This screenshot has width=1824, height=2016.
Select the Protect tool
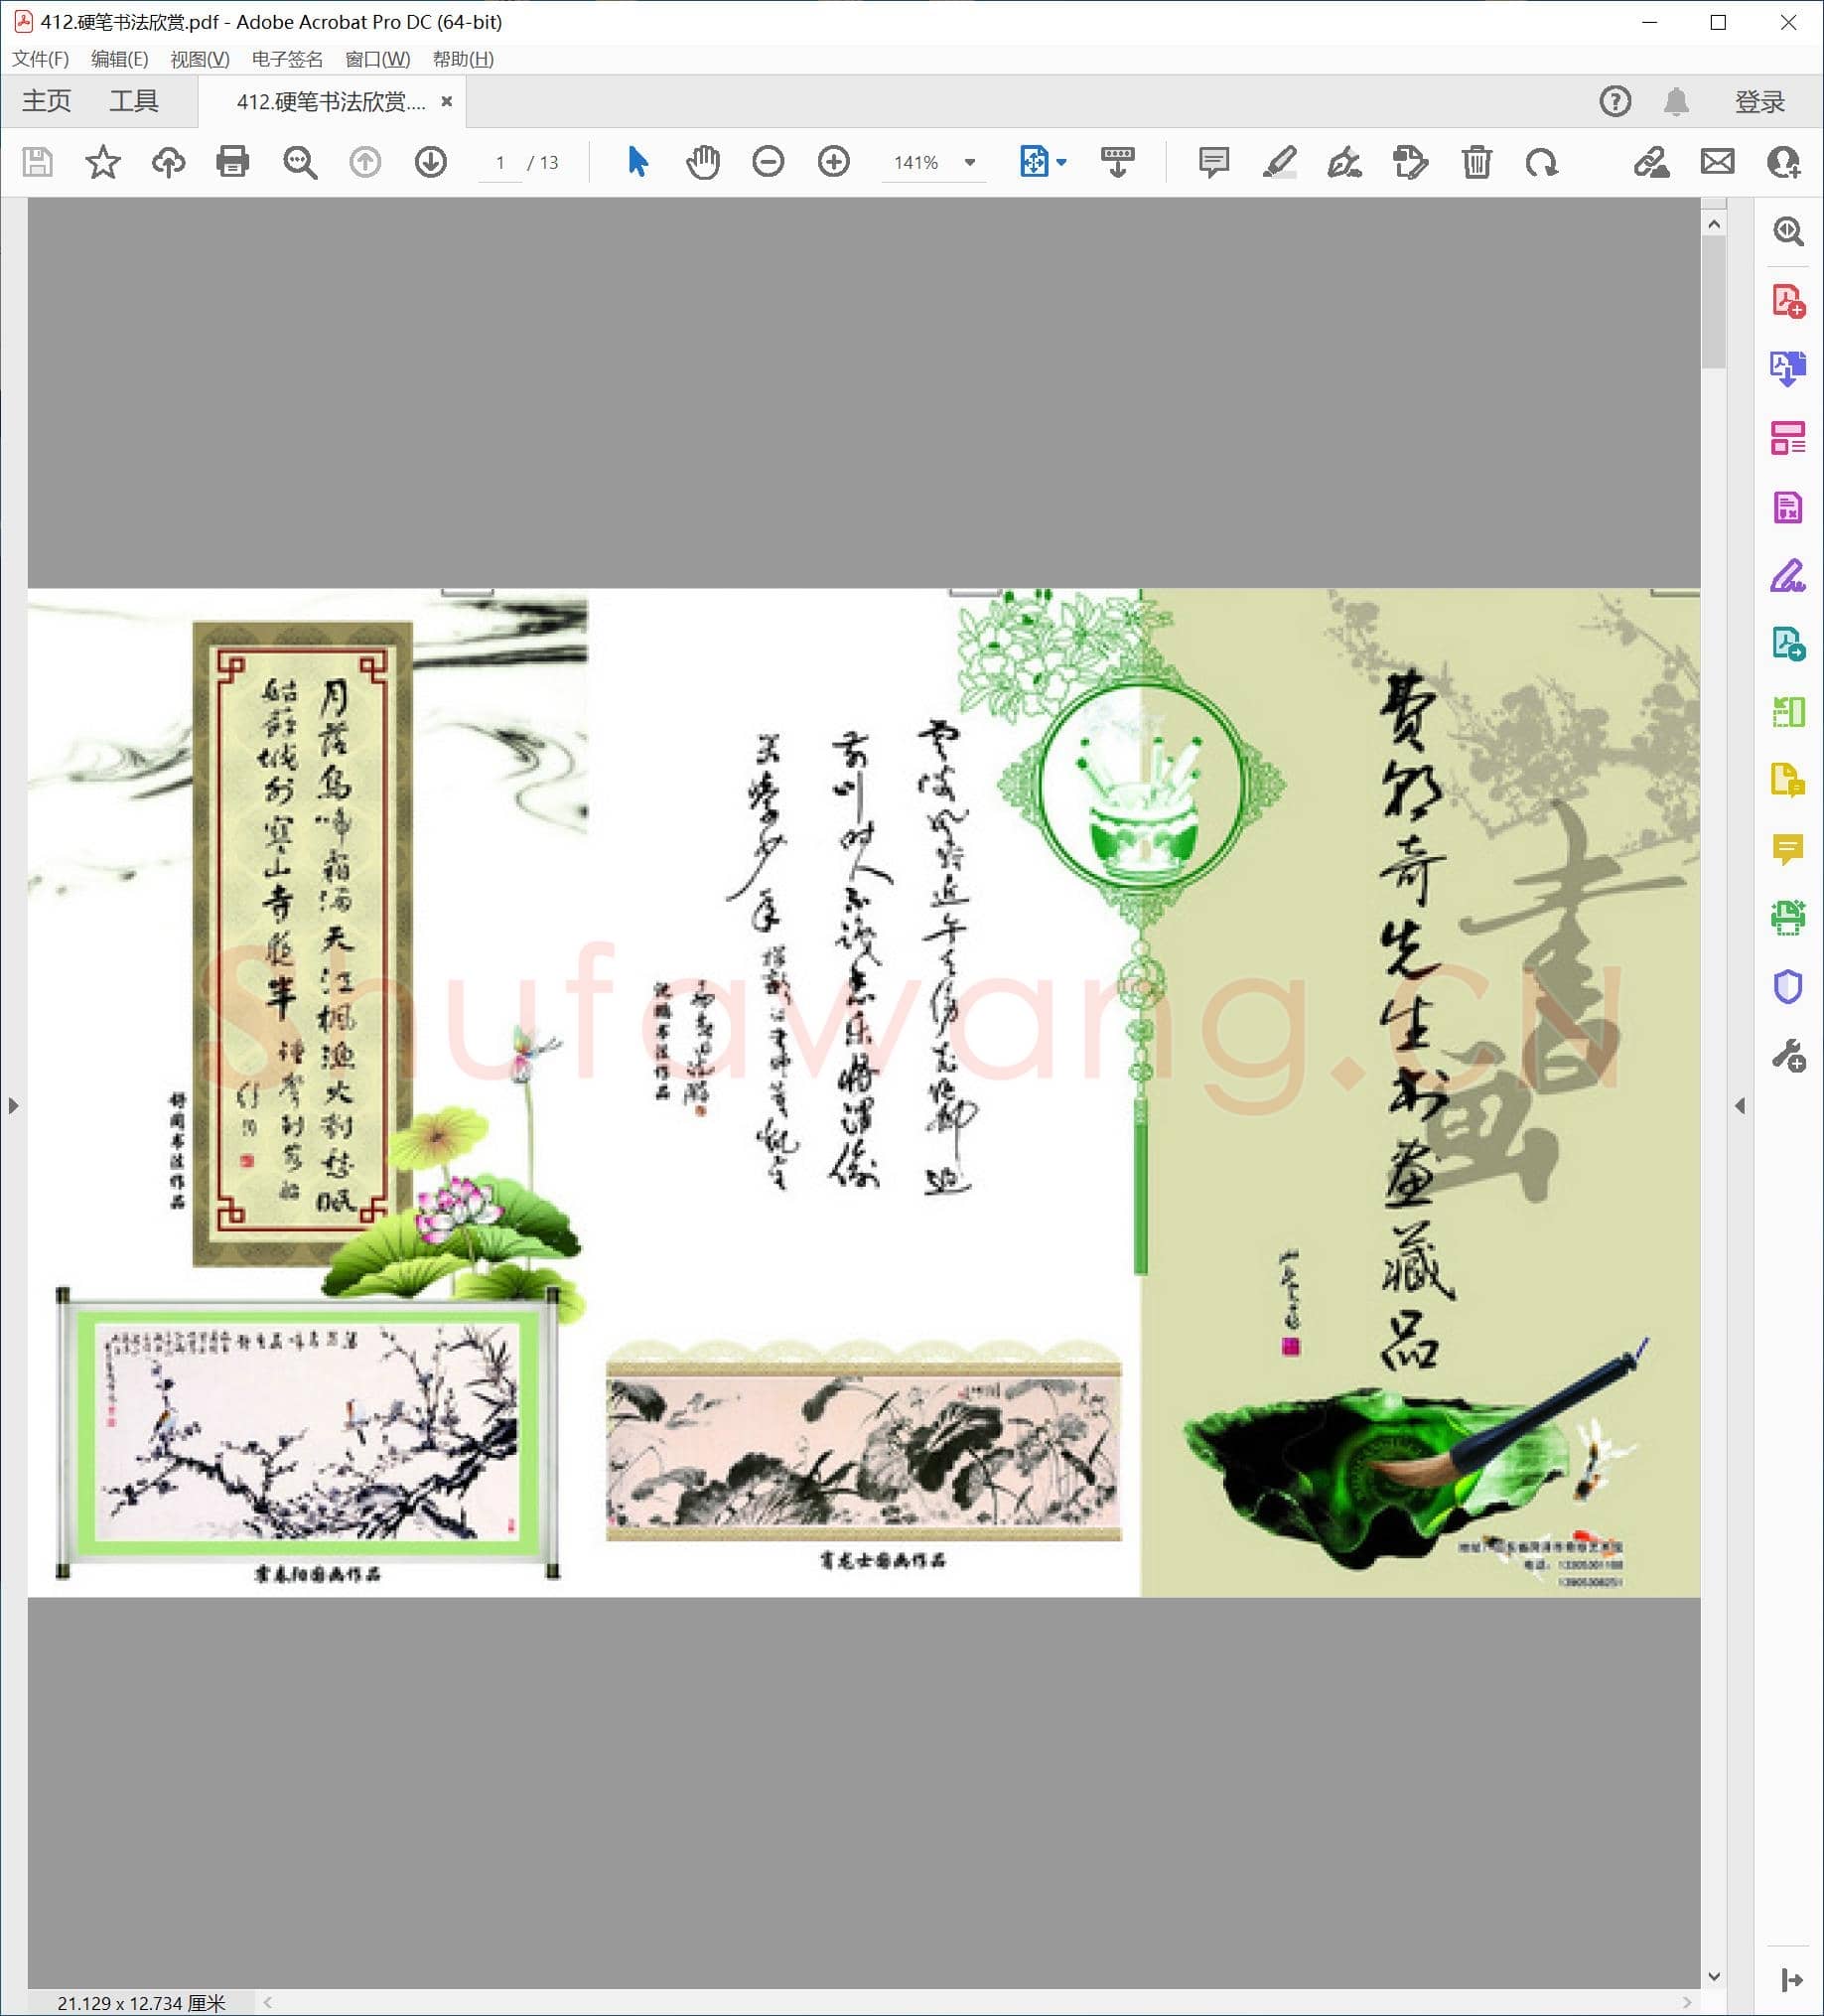click(x=1790, y=988)
